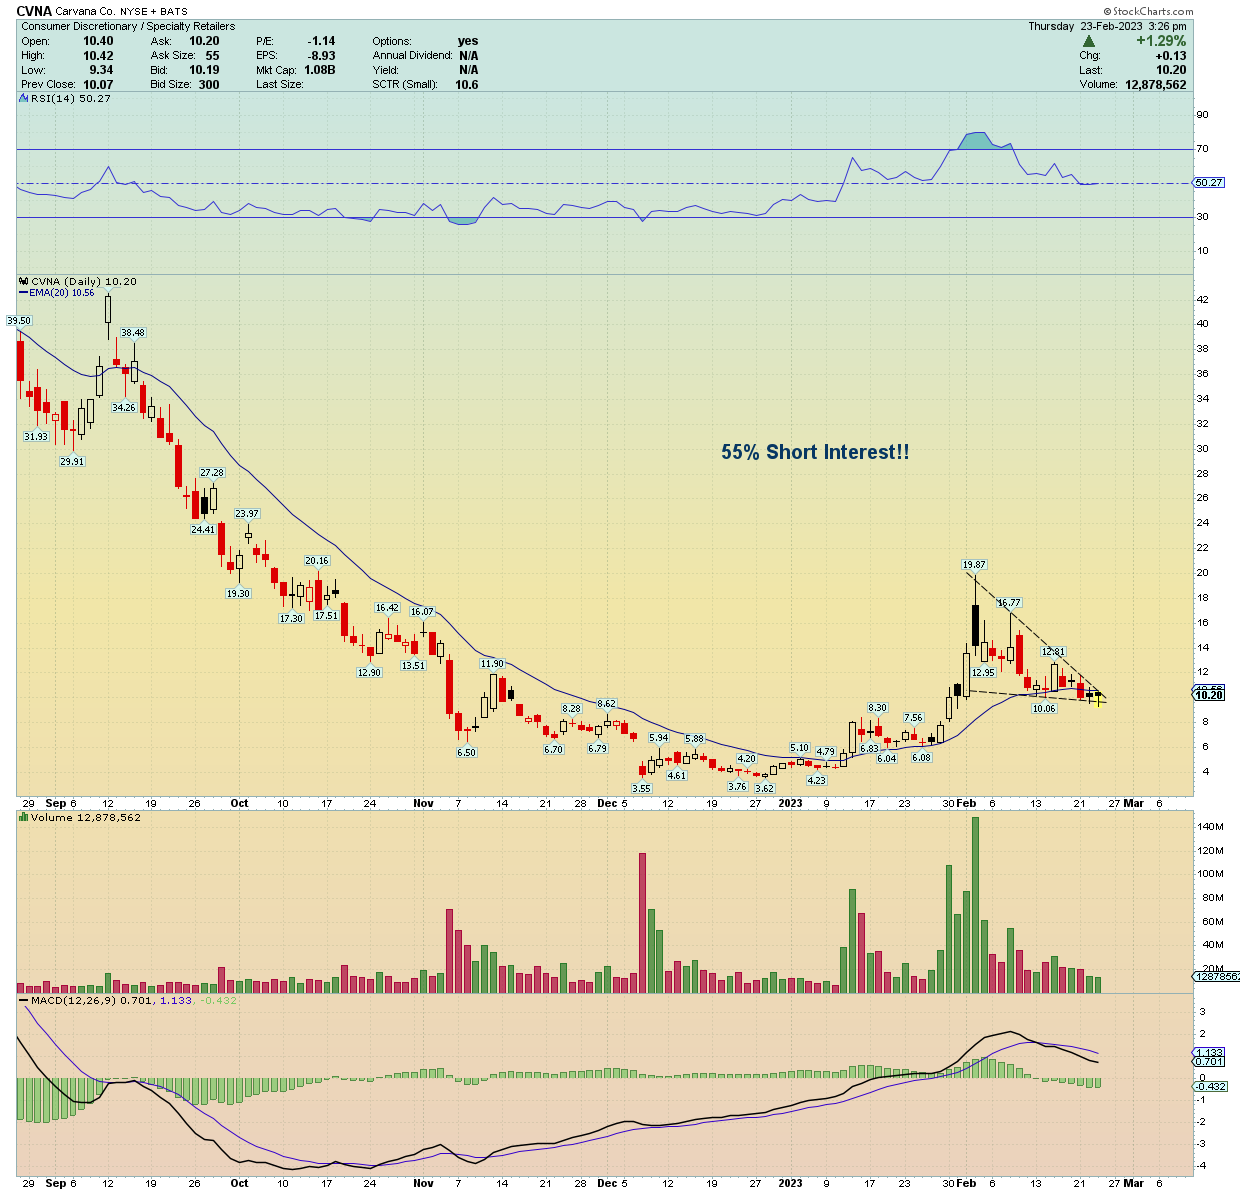
Task: Click the last price tag 10.20 on right axis
Action: (1209, 695)
